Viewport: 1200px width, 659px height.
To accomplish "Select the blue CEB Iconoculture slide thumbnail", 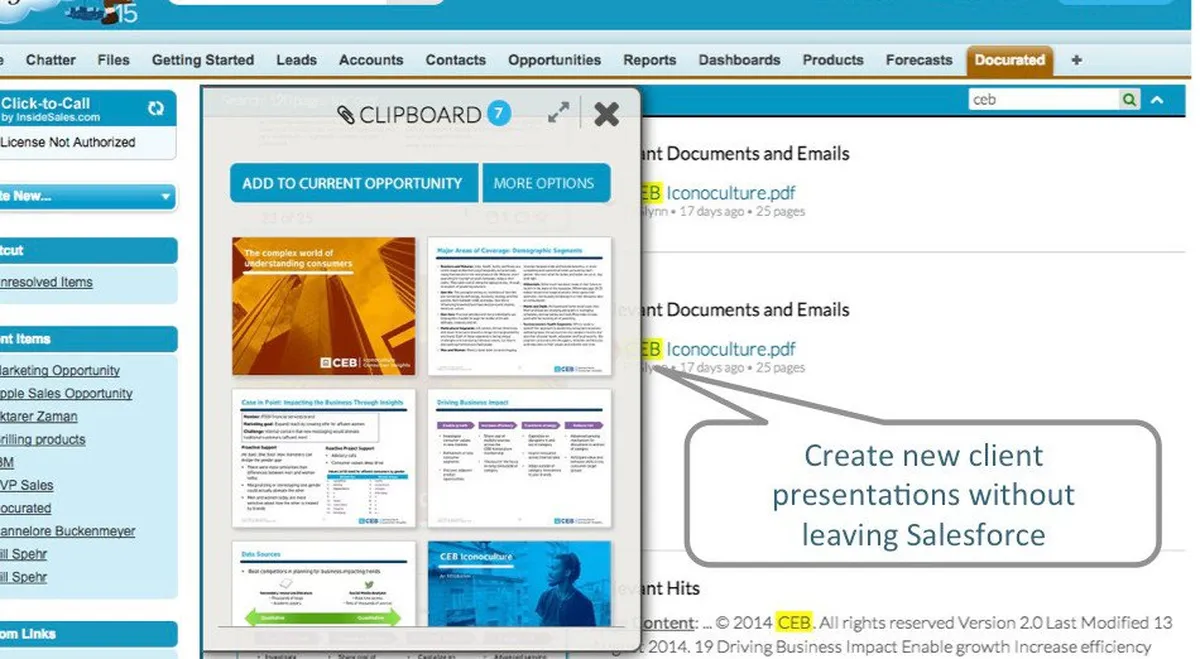I will pyautogui.click(x=520, y=584).
